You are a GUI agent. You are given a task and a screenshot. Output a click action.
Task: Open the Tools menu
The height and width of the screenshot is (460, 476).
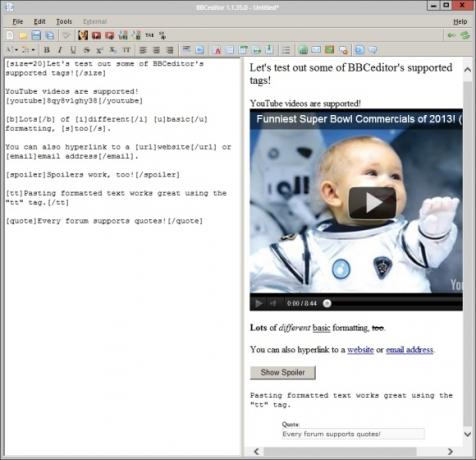pos(64,22)
